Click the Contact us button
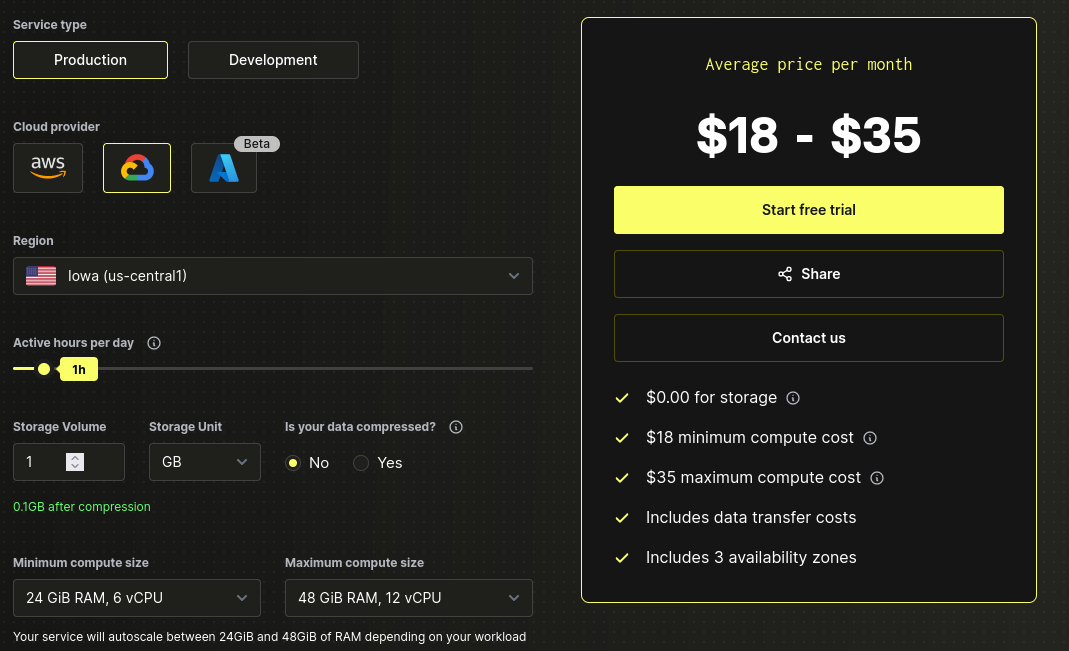Screen dimensions: 1069x651 click(x=808, y=337)
